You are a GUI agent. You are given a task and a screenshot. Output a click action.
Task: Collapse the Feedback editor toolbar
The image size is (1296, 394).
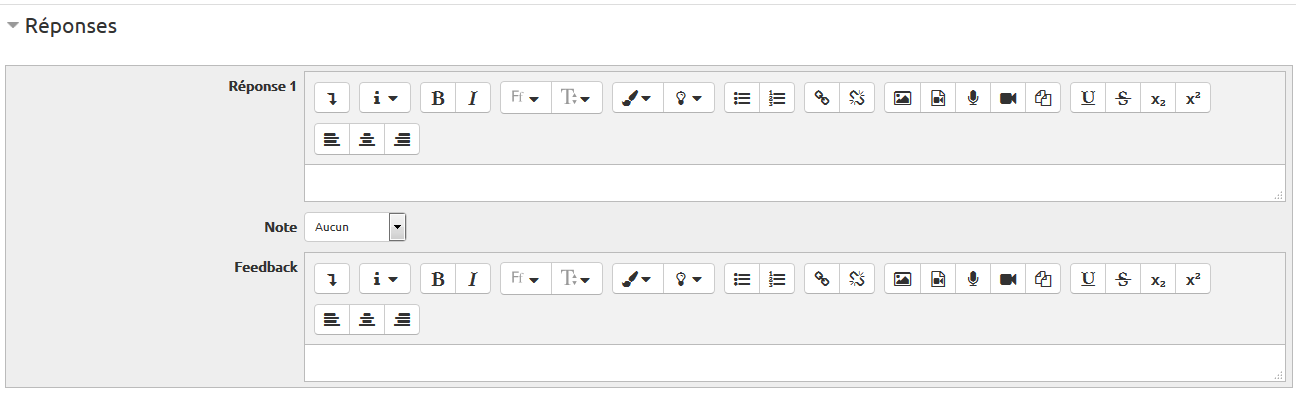click(332, 279)
